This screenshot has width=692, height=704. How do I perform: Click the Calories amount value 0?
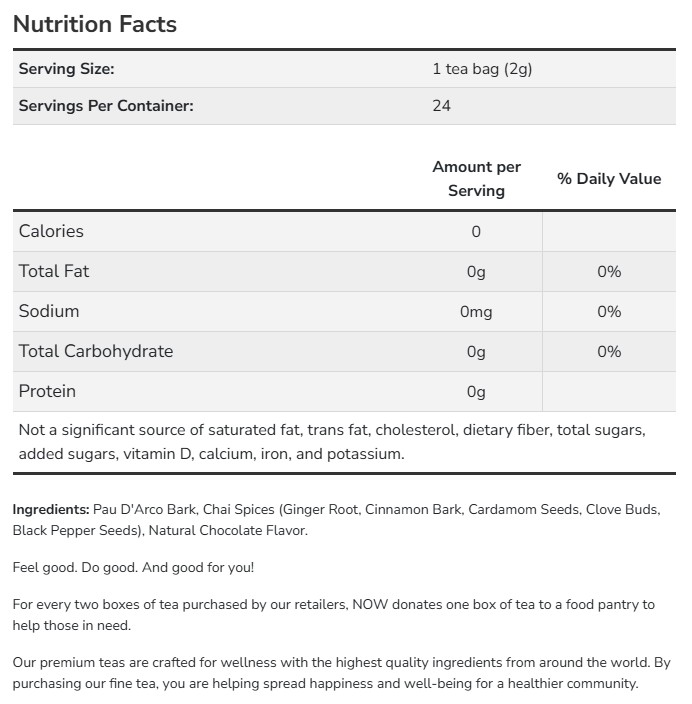point(476,232)
